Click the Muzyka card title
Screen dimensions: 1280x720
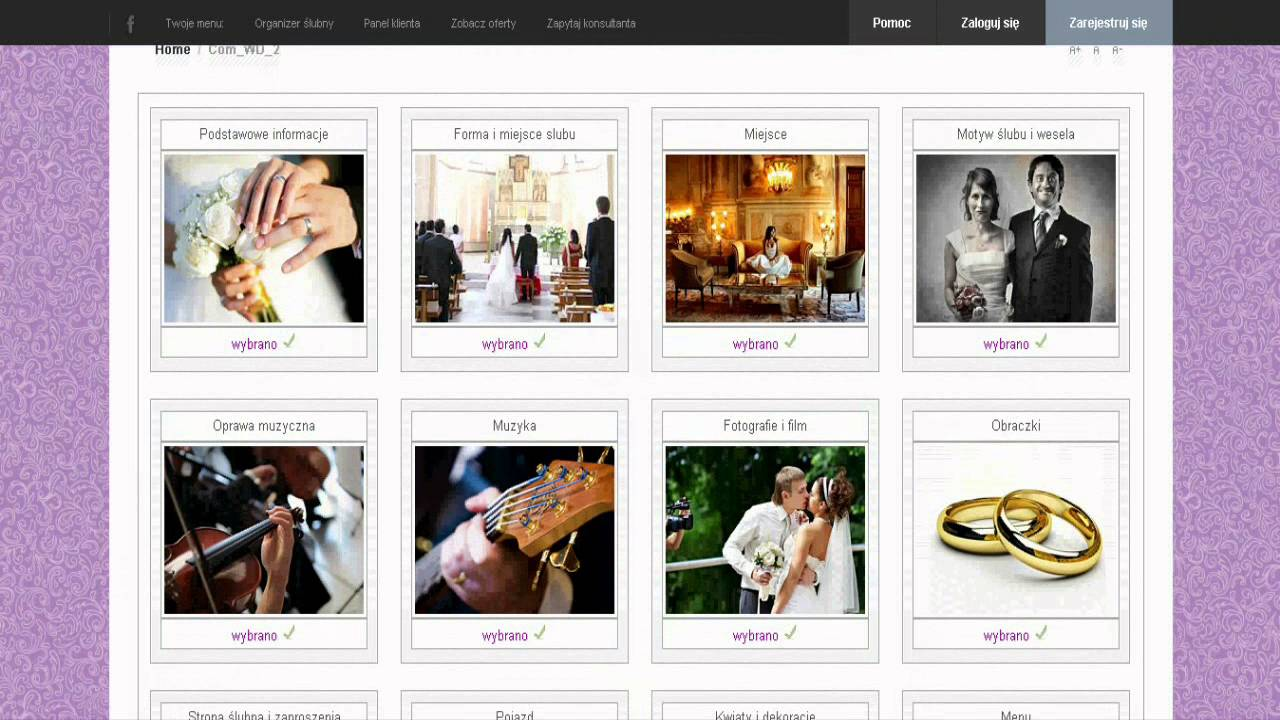515,426
